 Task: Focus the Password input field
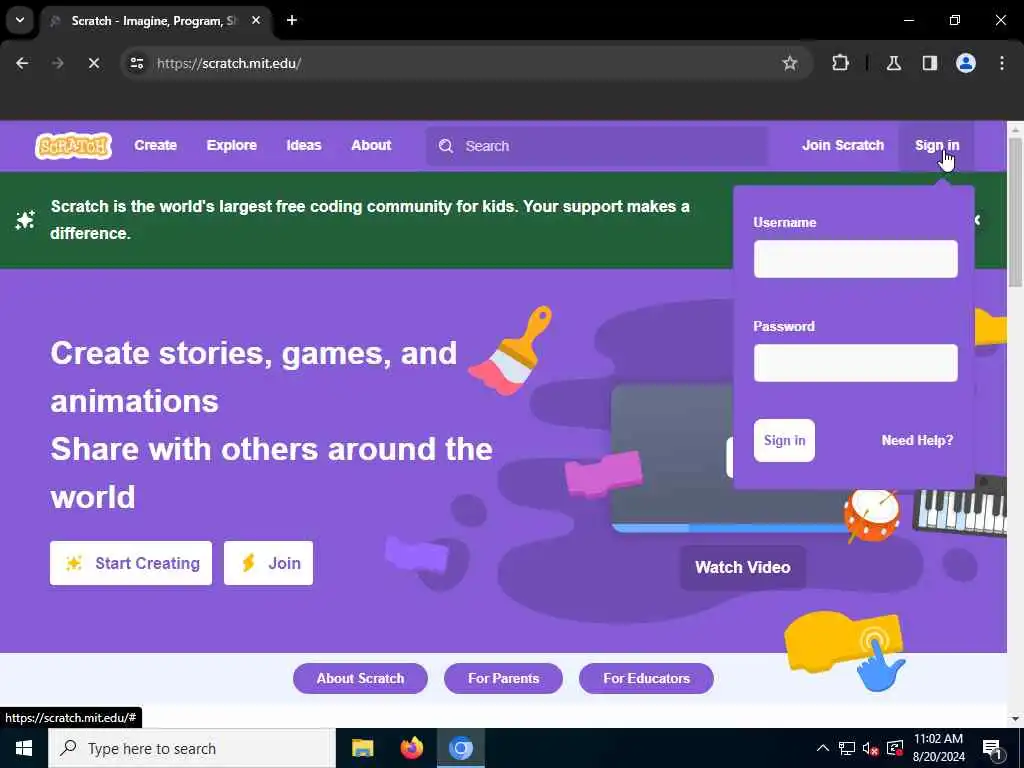pos(856,362)
